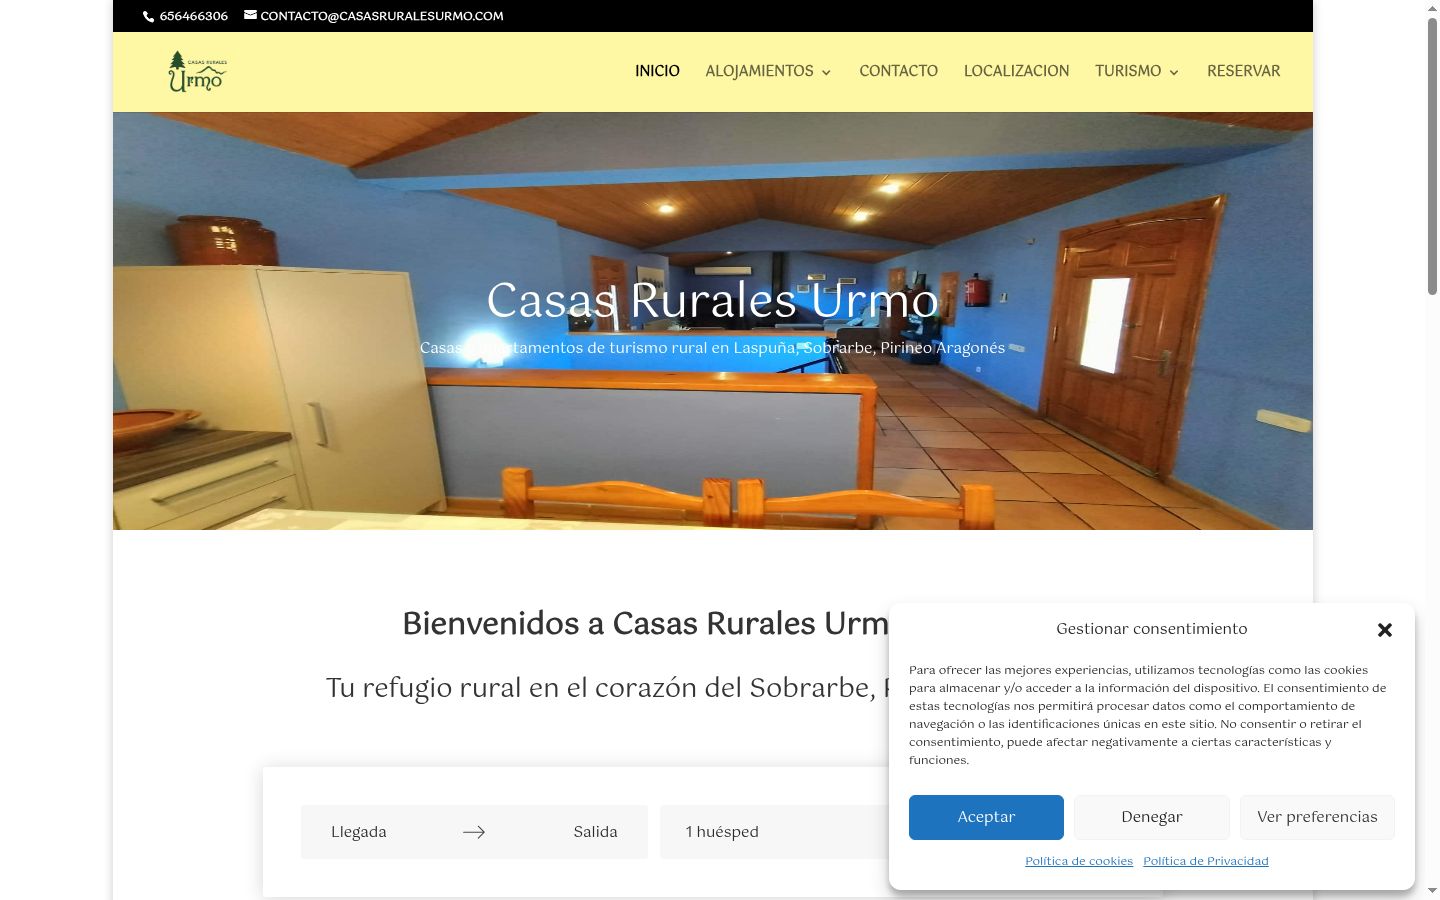The width and height of the screenshot is (1440, 900).
Task: Expand the ALOJAMIENTOS dropdown chevron
Action: (826, 72)
